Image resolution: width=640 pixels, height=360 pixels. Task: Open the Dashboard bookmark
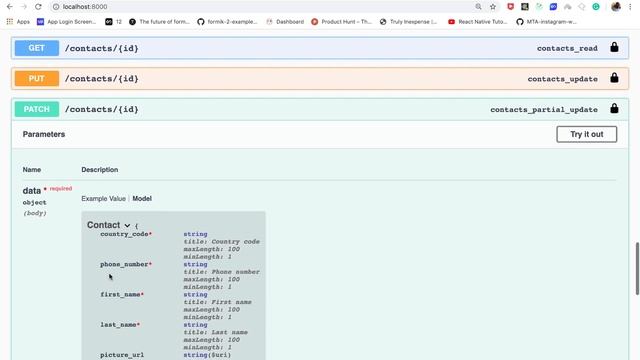pos(285,22)
